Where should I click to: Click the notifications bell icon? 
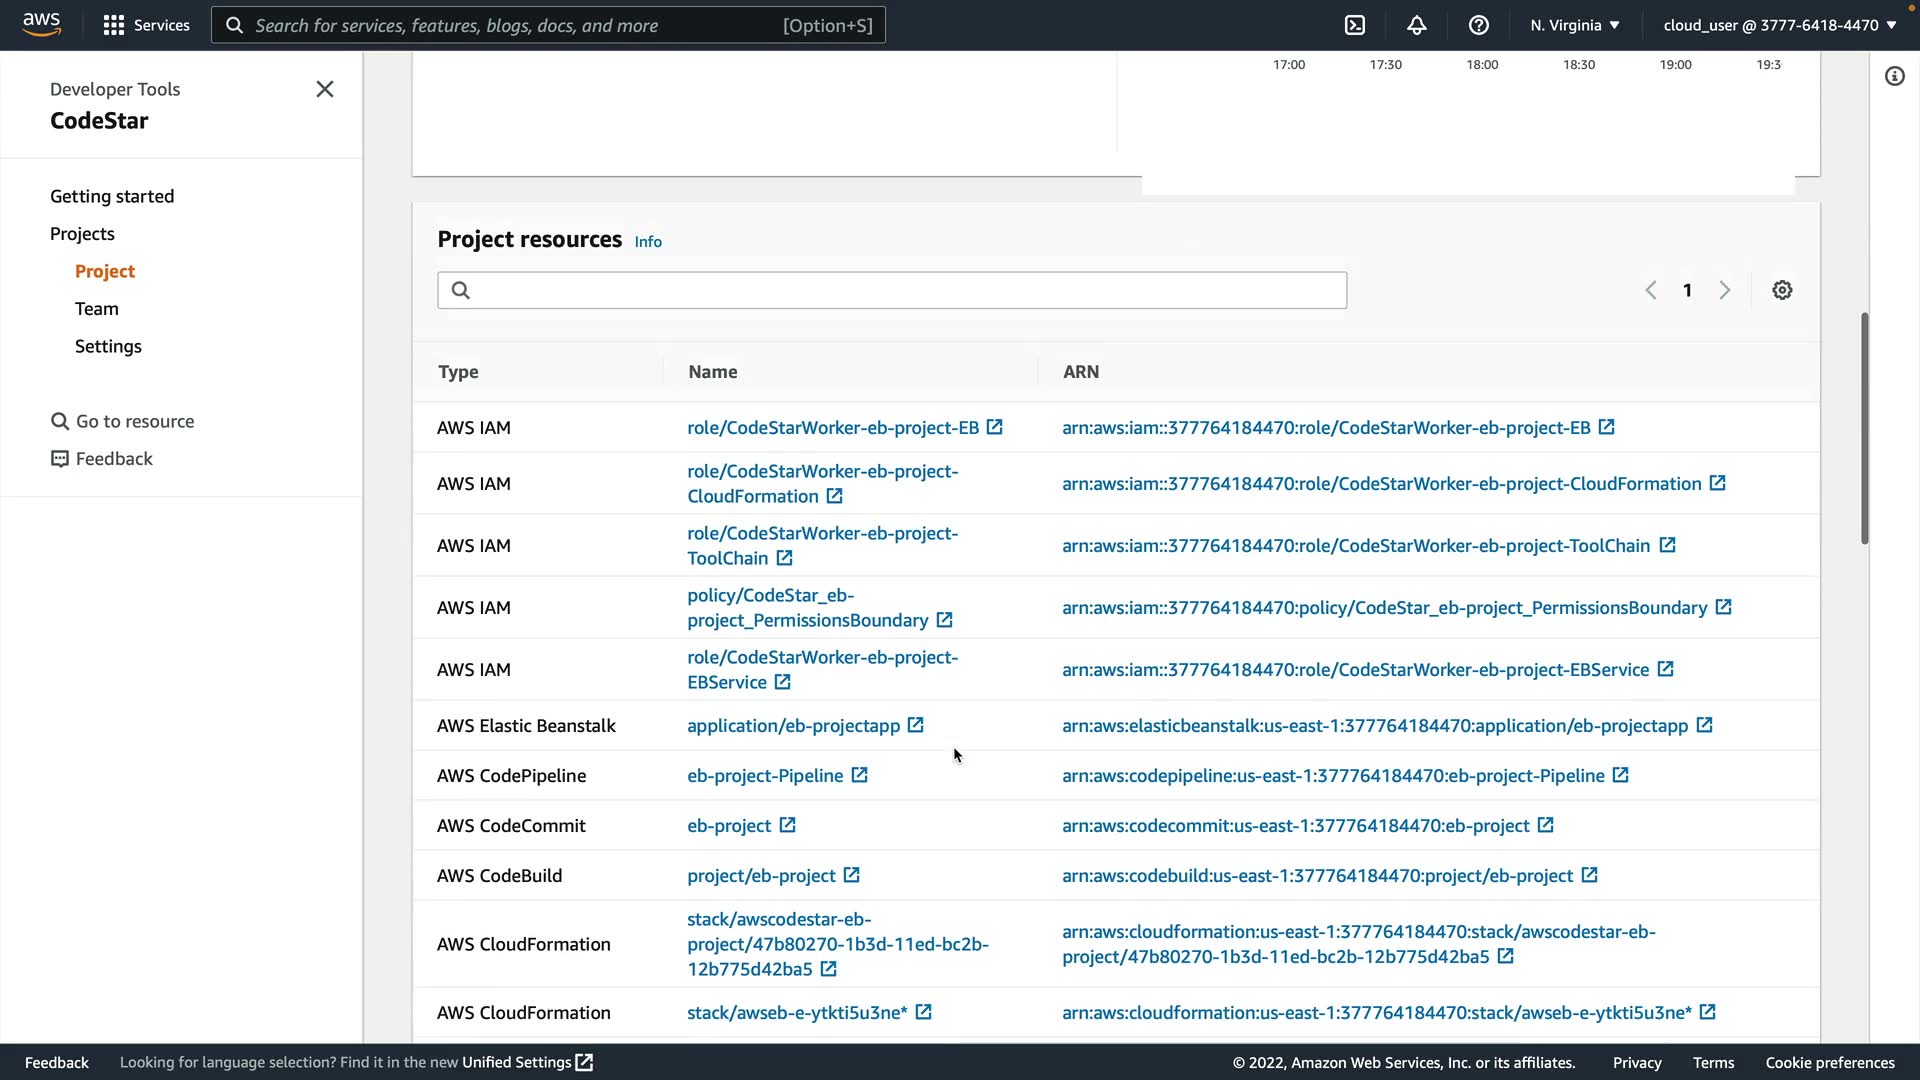point(1417,25)
